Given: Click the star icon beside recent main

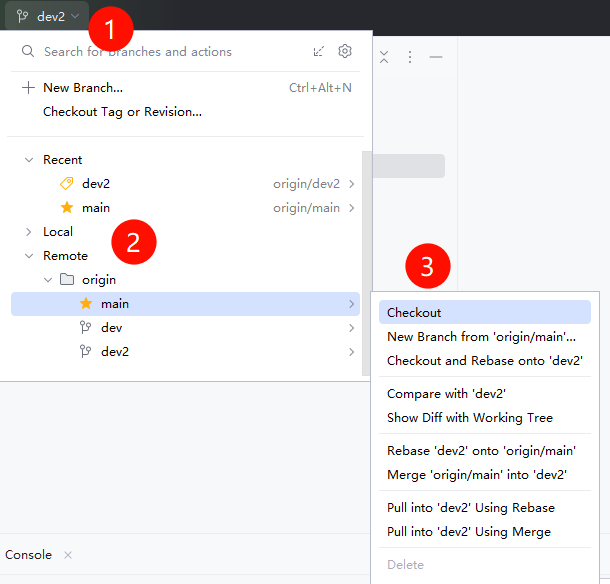Looking at the screenshot, I should point(67,207).
